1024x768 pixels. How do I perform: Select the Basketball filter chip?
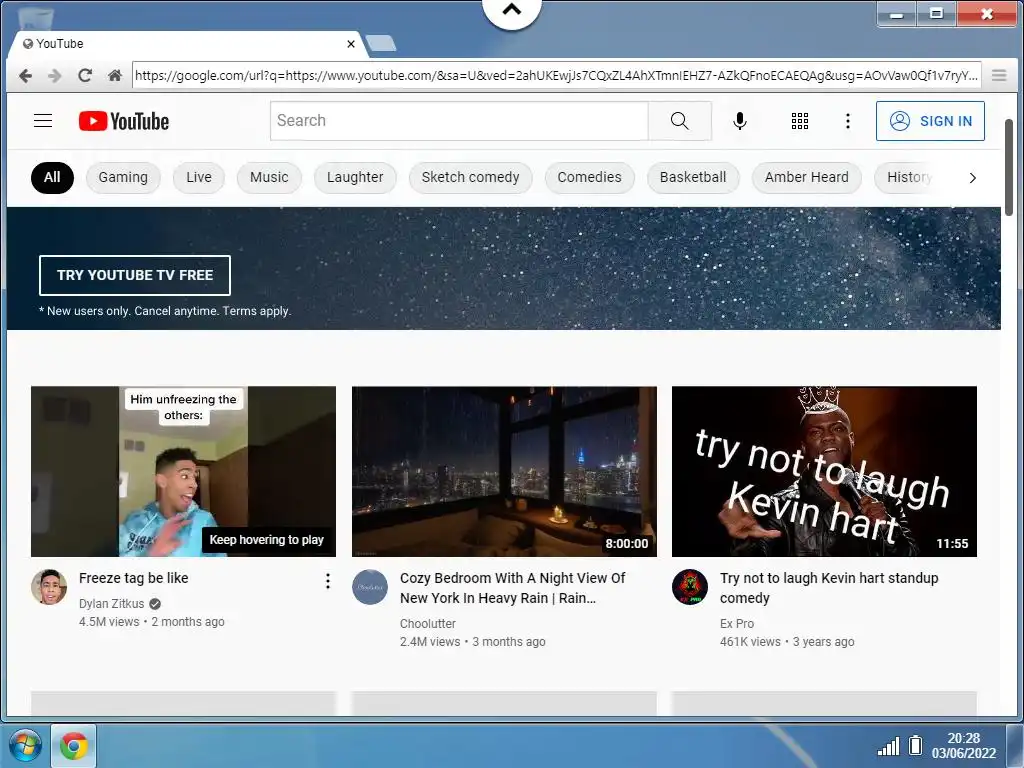(692, 178)
